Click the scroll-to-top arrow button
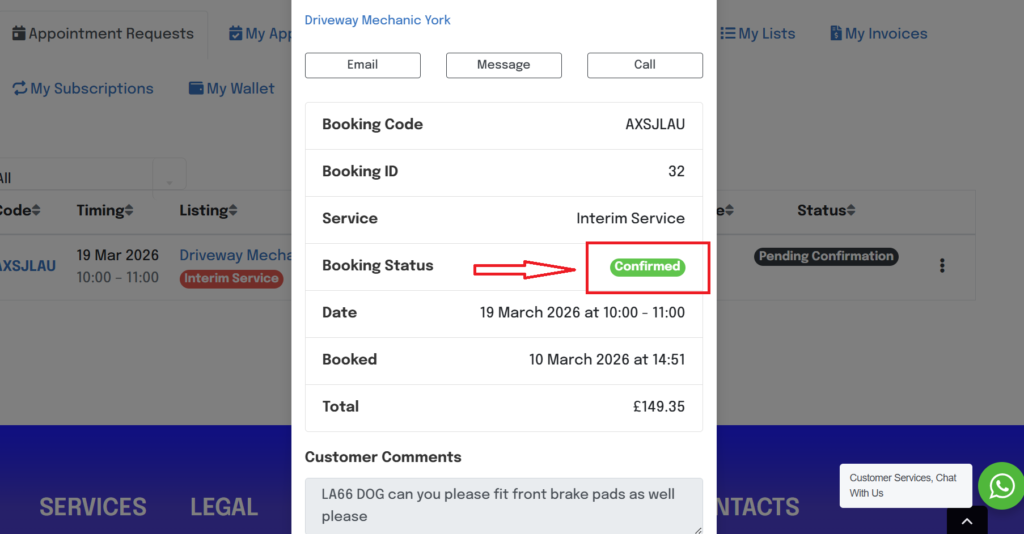Screen dimensions: 1024x534 (x=966, y=521)
